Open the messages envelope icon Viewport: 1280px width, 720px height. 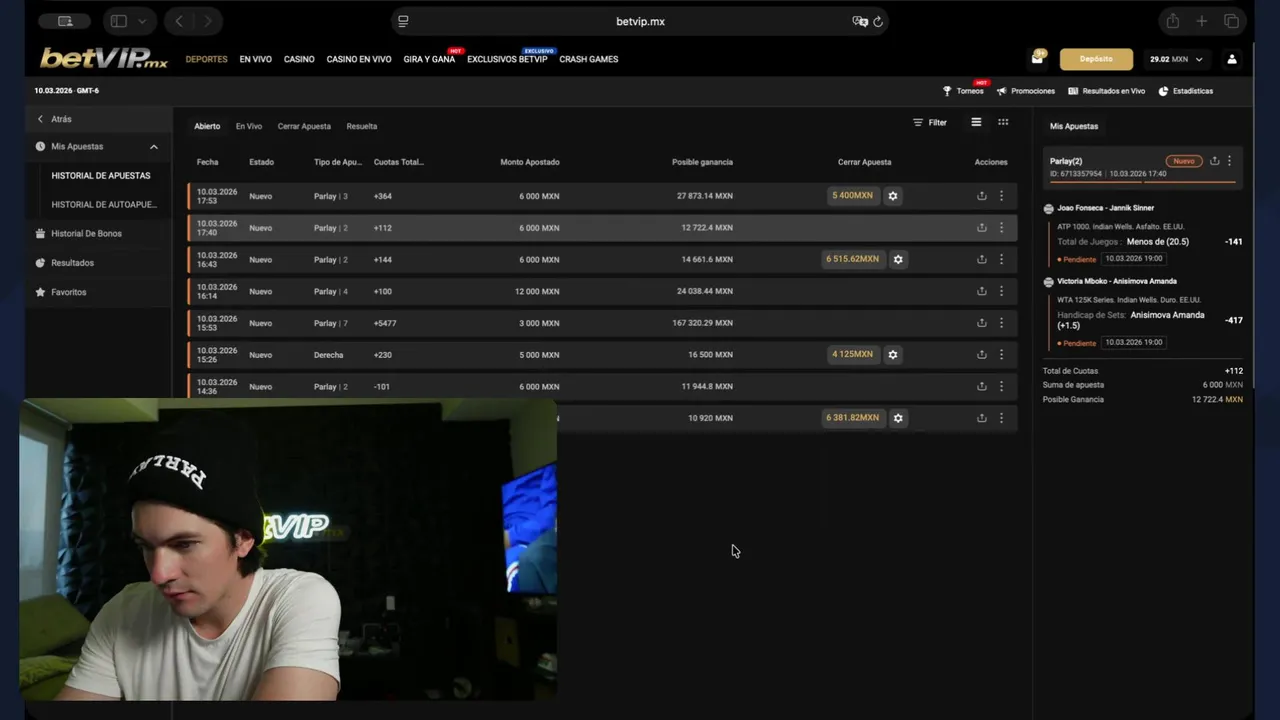[x=1038, y=59]
